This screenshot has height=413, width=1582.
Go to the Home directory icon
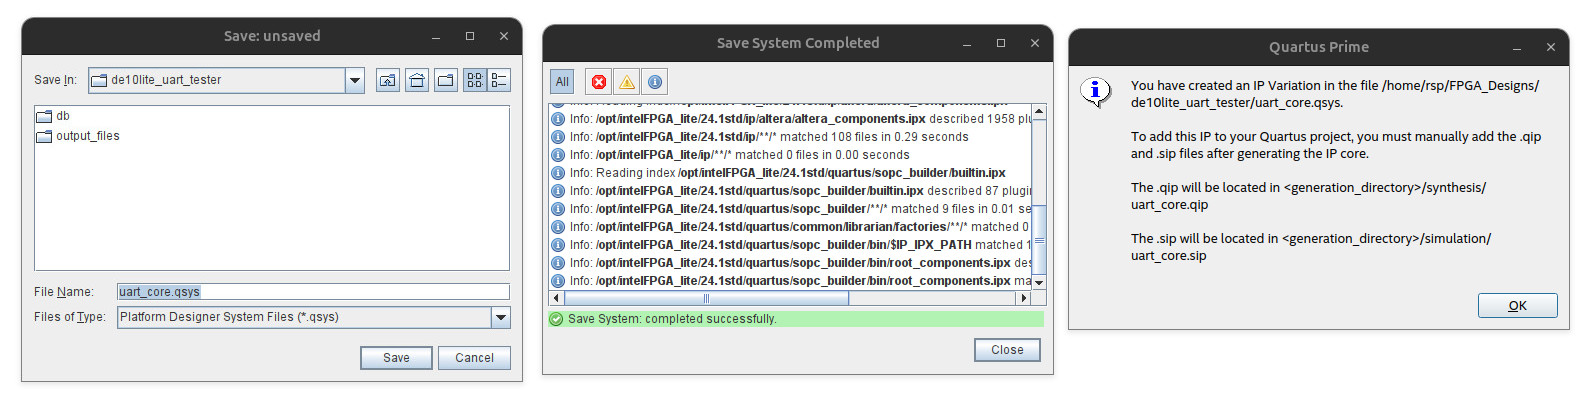point(417,80)
